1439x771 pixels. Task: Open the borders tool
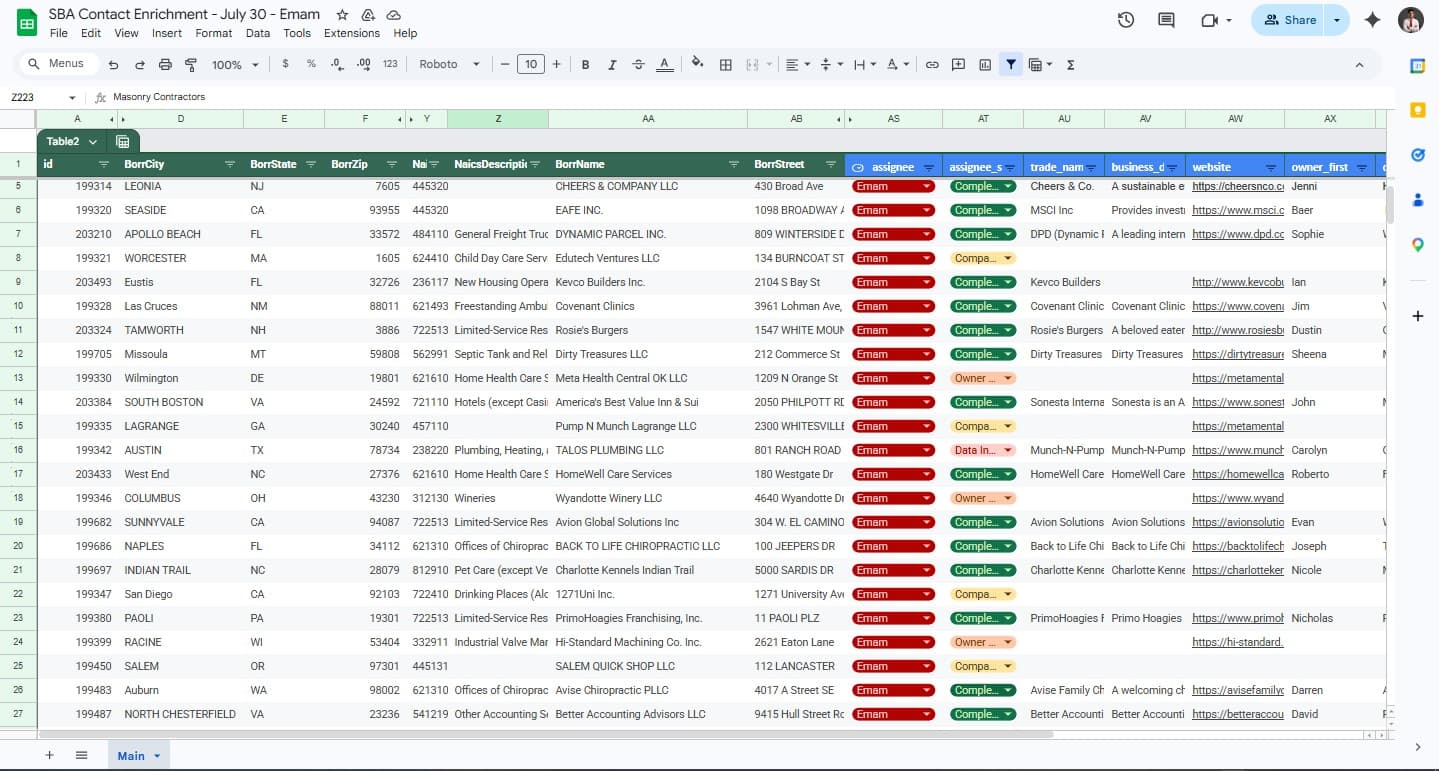(x=726, y=64)
